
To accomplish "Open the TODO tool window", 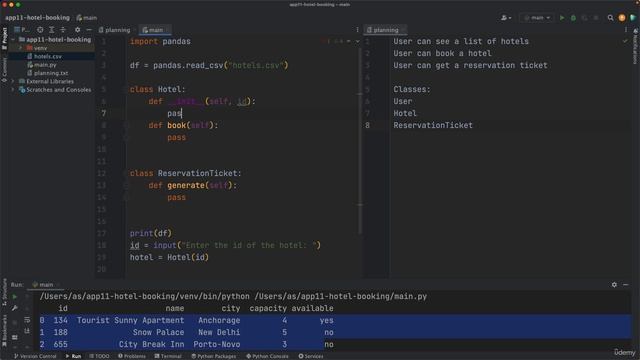I will [x=99, y=356].
